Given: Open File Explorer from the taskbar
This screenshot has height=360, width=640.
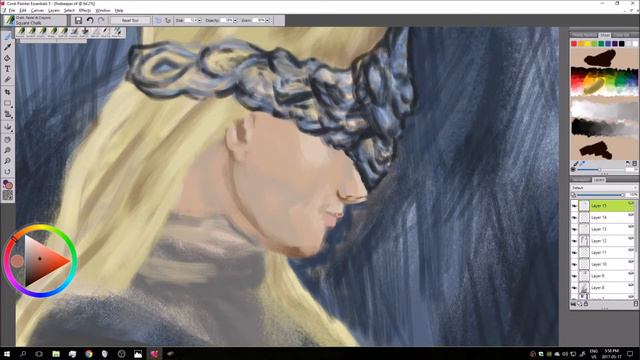Looking at the screenshot, I should pyautogui.click(x=56, y=354).
